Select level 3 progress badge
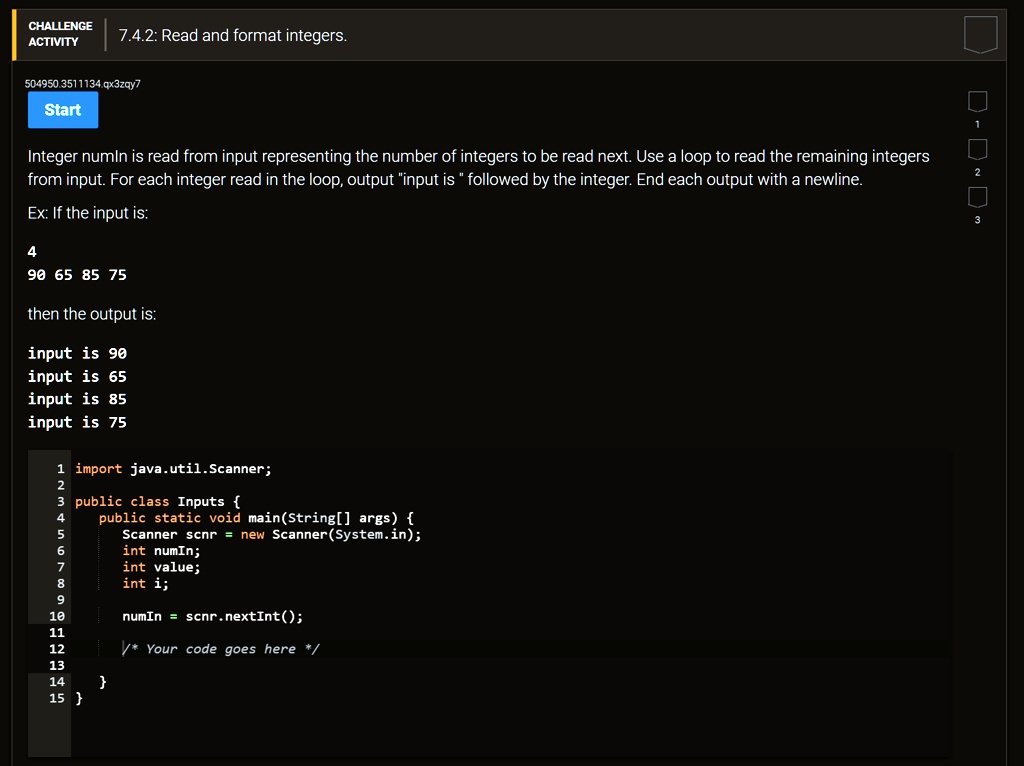The height and width of the screenshot is (766, 1024). pos(977,197)
